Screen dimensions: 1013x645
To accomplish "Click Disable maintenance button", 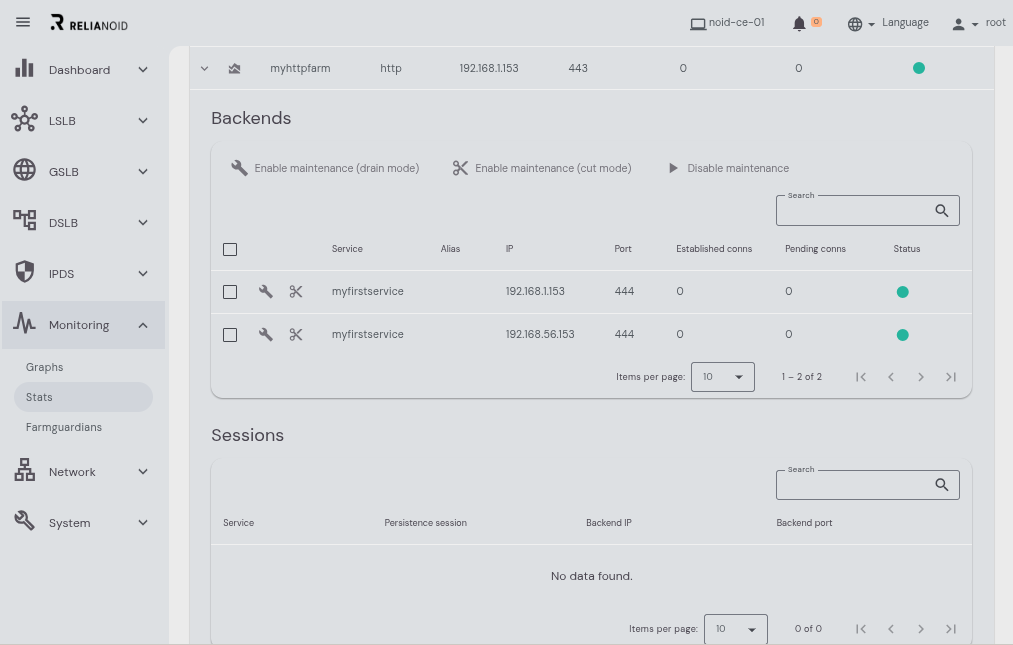I will point(728,168).
